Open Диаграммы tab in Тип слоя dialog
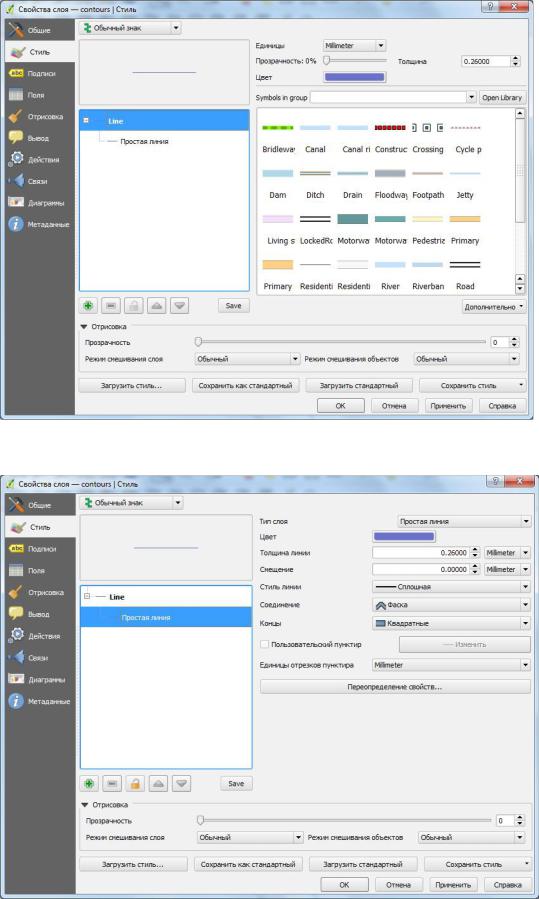This screenshot has height=899, width=539. point(38,679)
